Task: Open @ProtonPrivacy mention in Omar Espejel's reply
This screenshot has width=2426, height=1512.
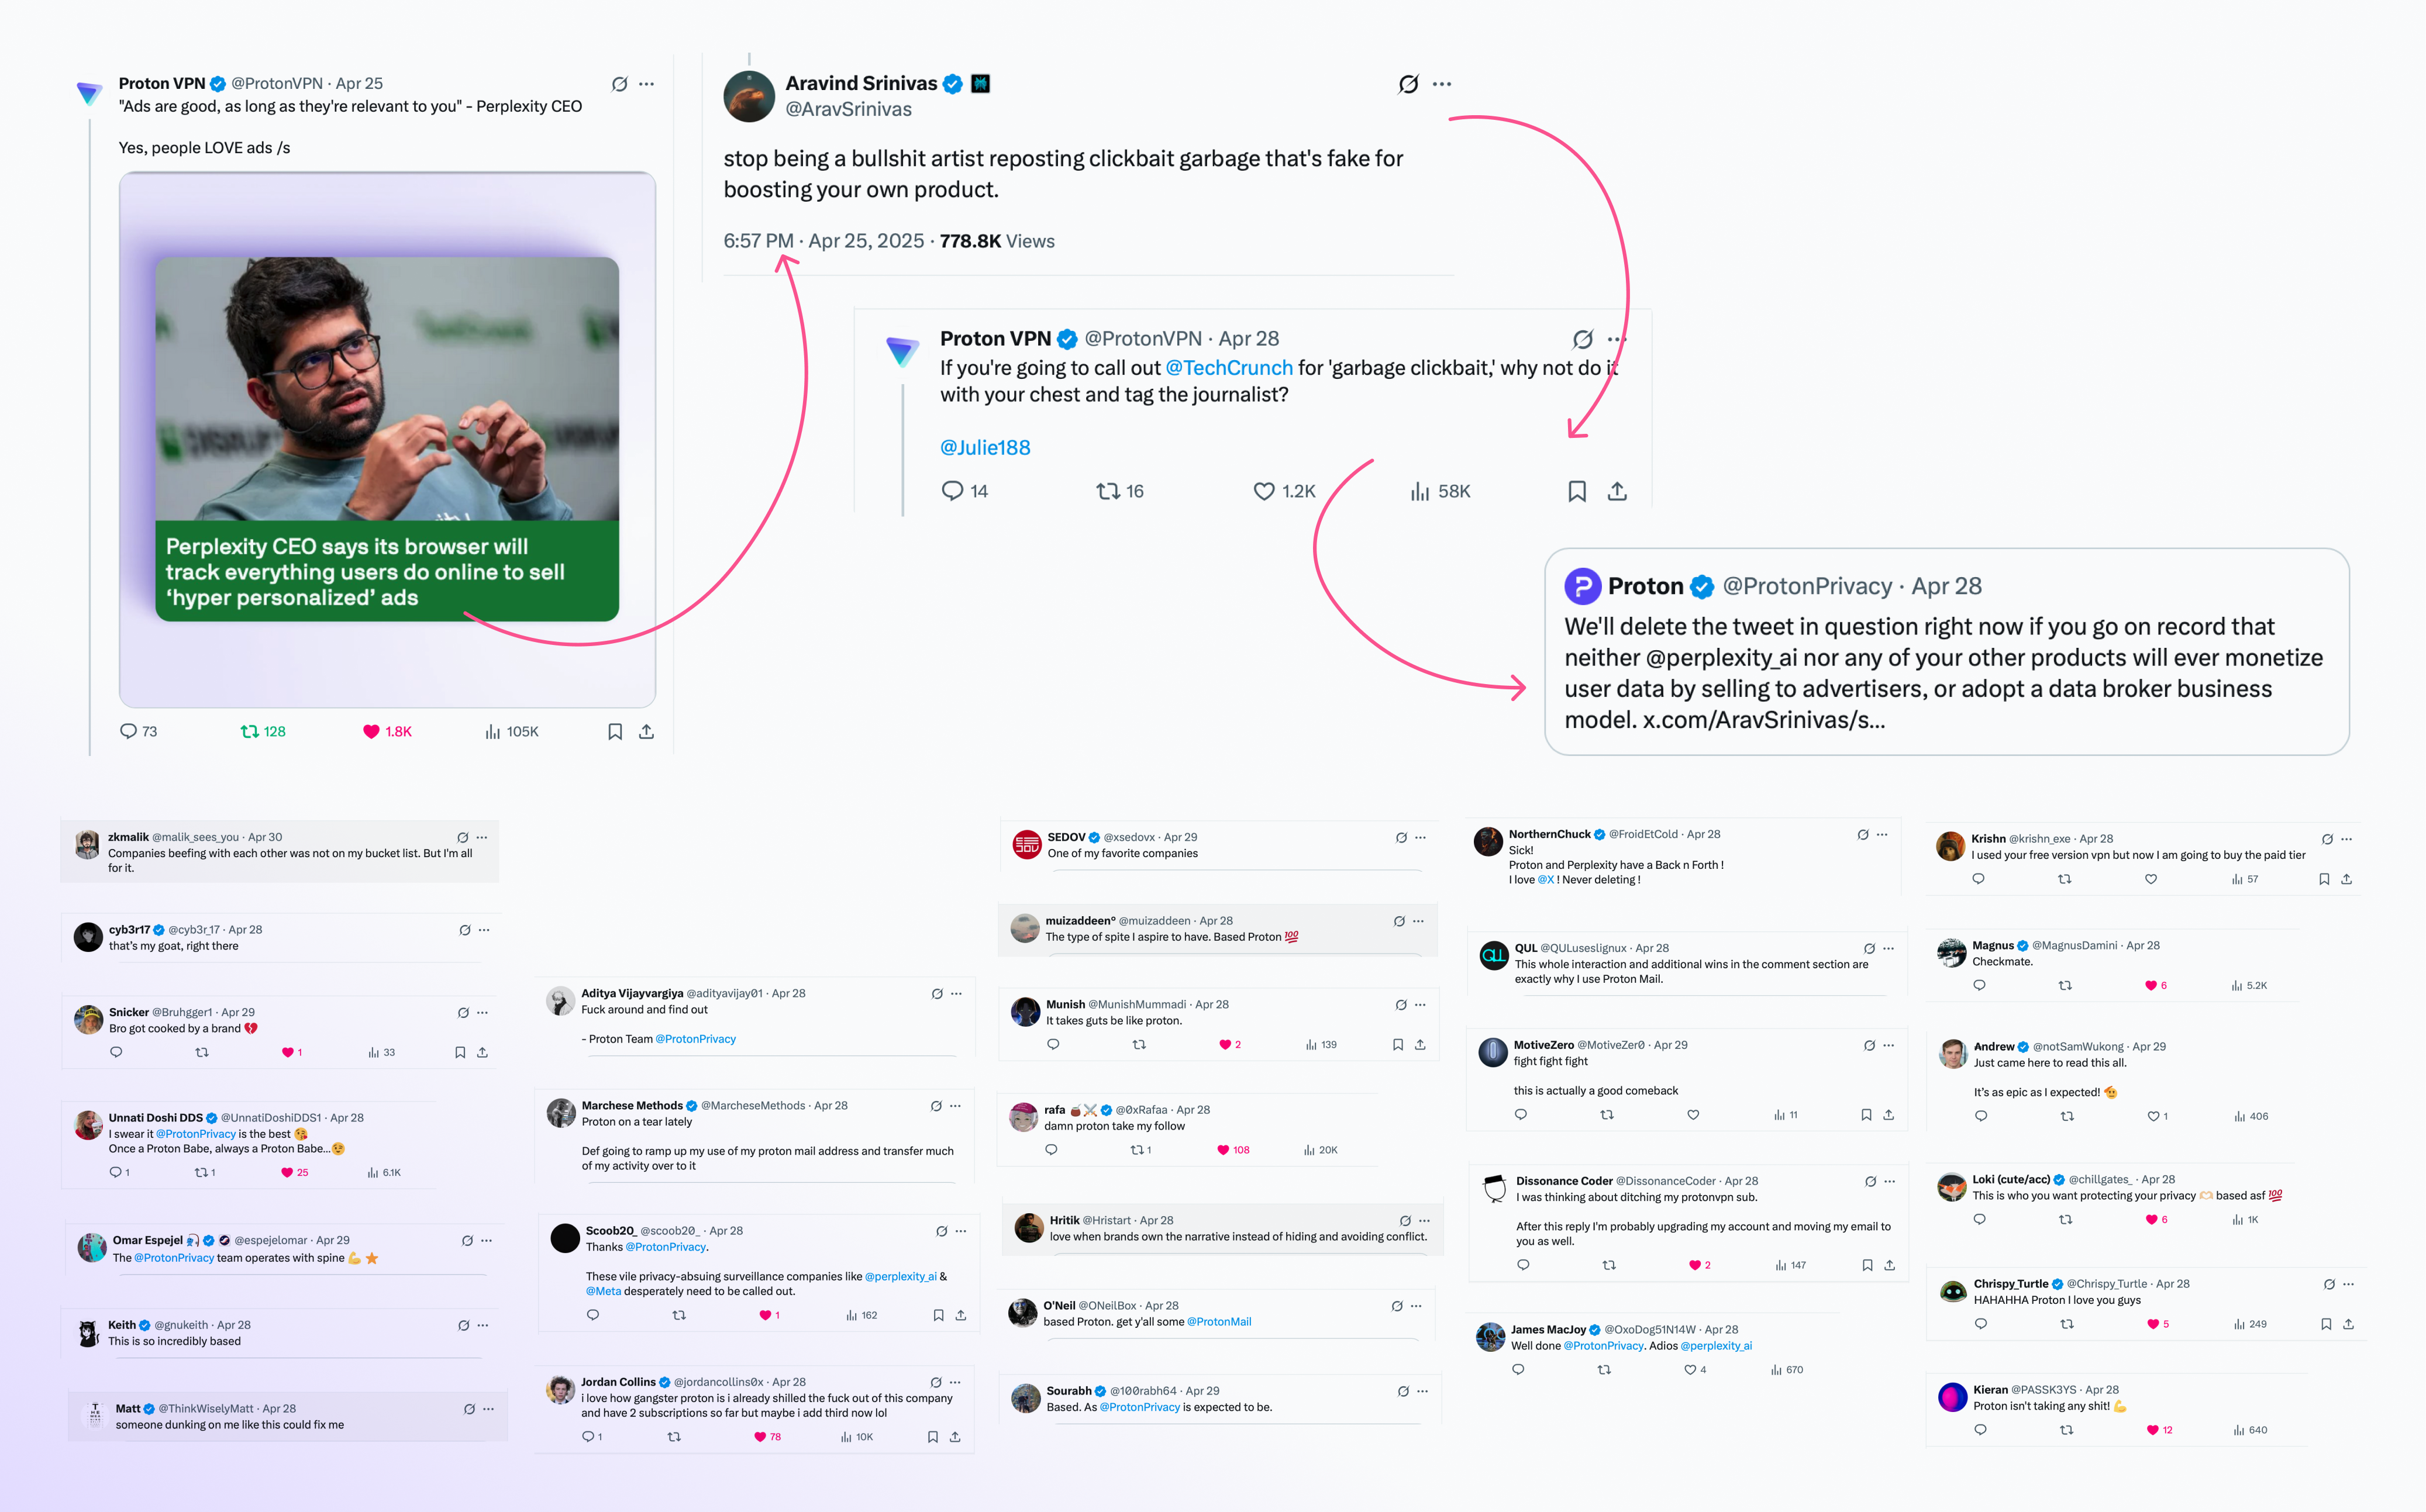Action: (x=174, y=1258)
